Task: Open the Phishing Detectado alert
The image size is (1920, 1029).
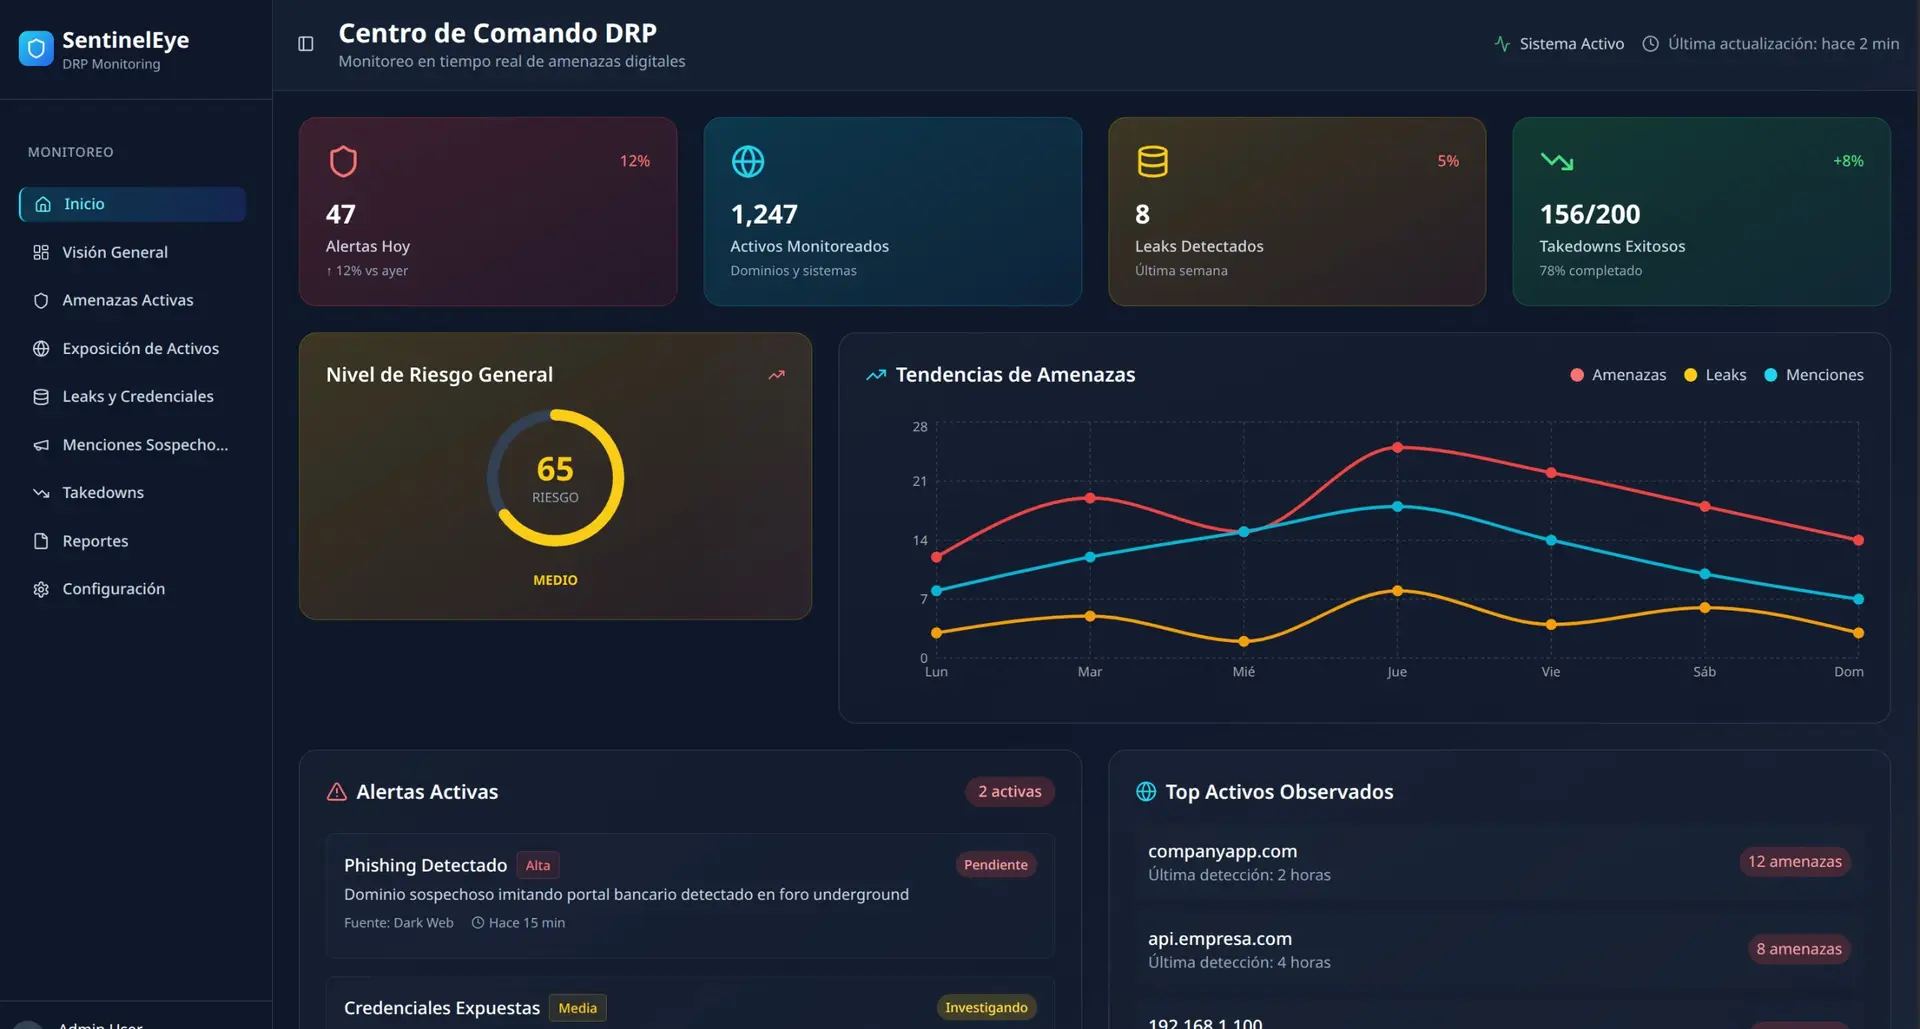Action: [690, 896]
